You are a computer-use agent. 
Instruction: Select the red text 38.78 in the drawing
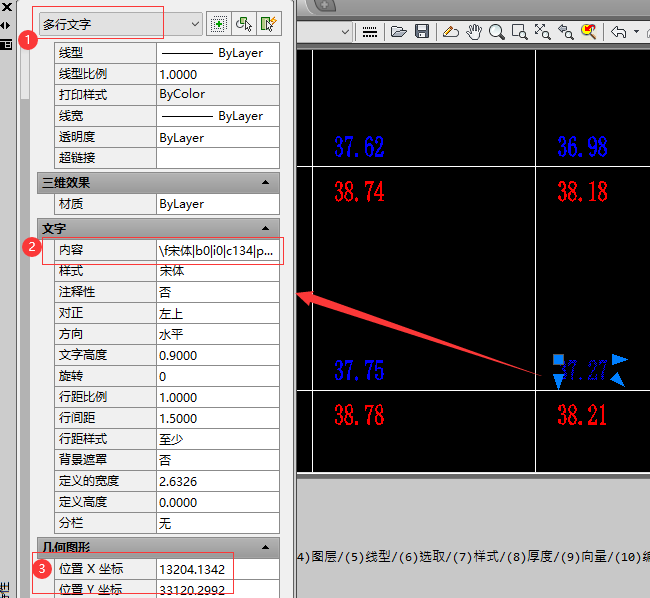coord(359,415)
